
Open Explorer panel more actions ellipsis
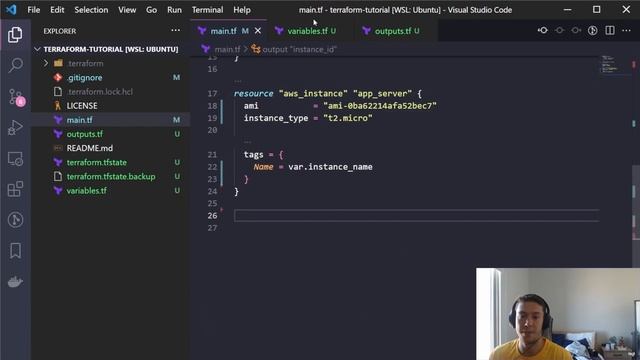(176, 30)
